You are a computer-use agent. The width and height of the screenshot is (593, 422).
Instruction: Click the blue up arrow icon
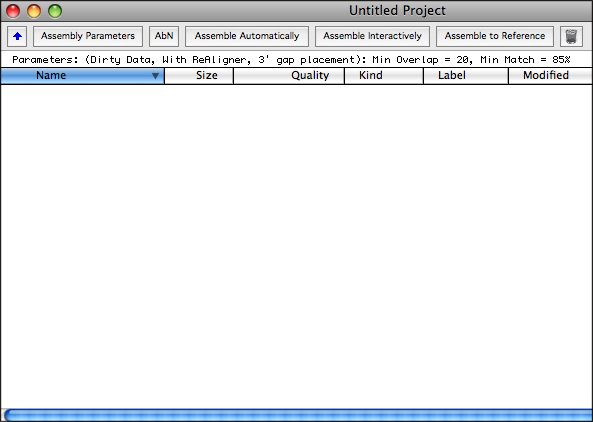point(17,36)
